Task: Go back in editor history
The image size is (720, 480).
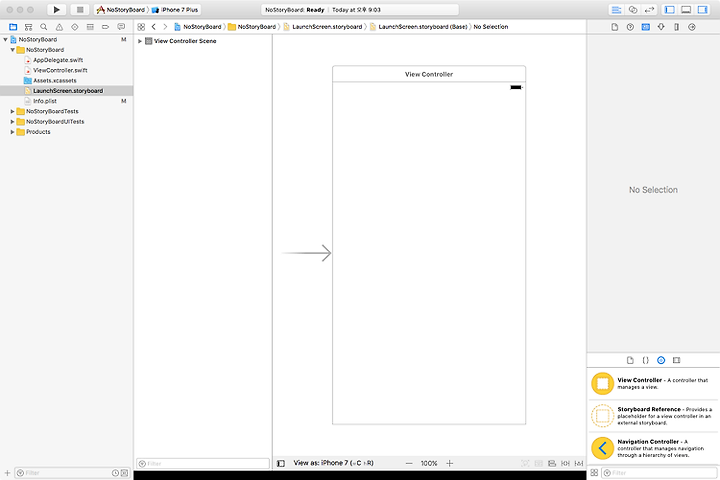Action: 154,27
